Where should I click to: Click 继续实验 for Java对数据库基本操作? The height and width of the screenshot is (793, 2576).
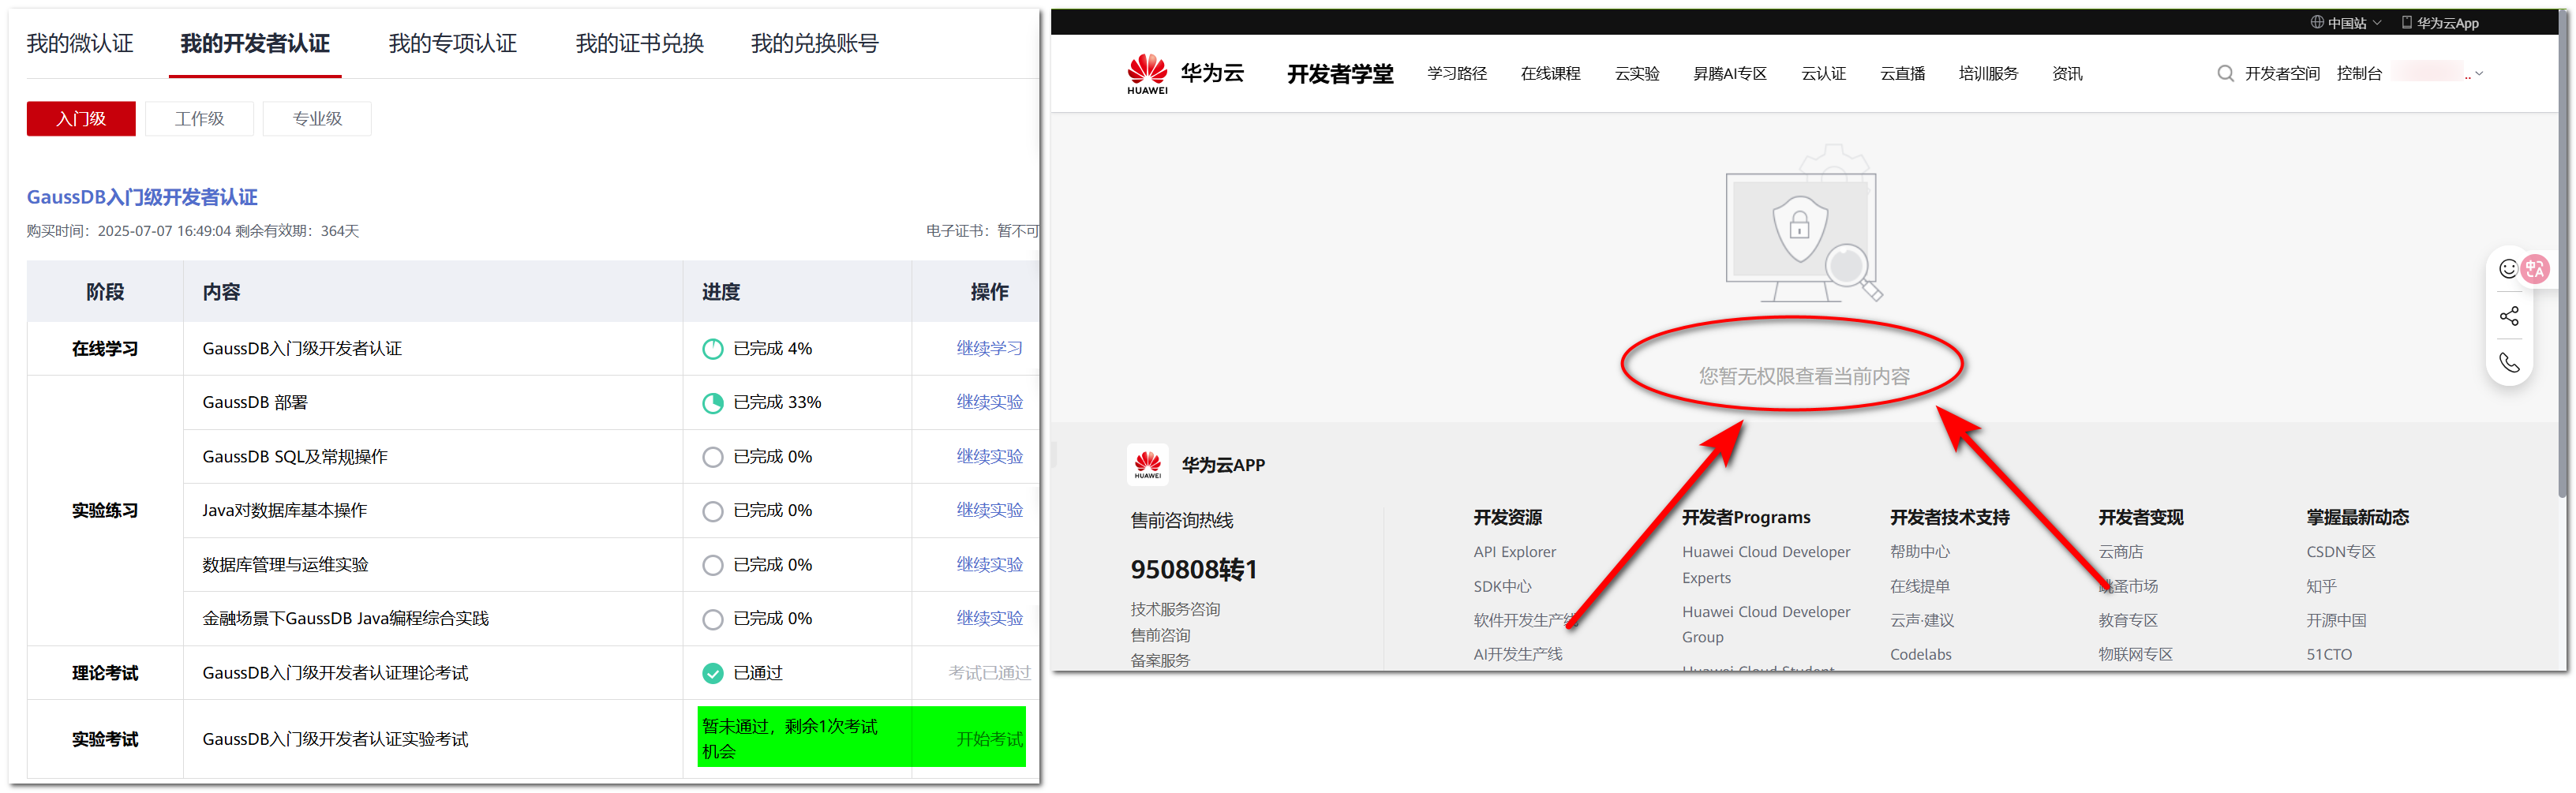[989, 510]
